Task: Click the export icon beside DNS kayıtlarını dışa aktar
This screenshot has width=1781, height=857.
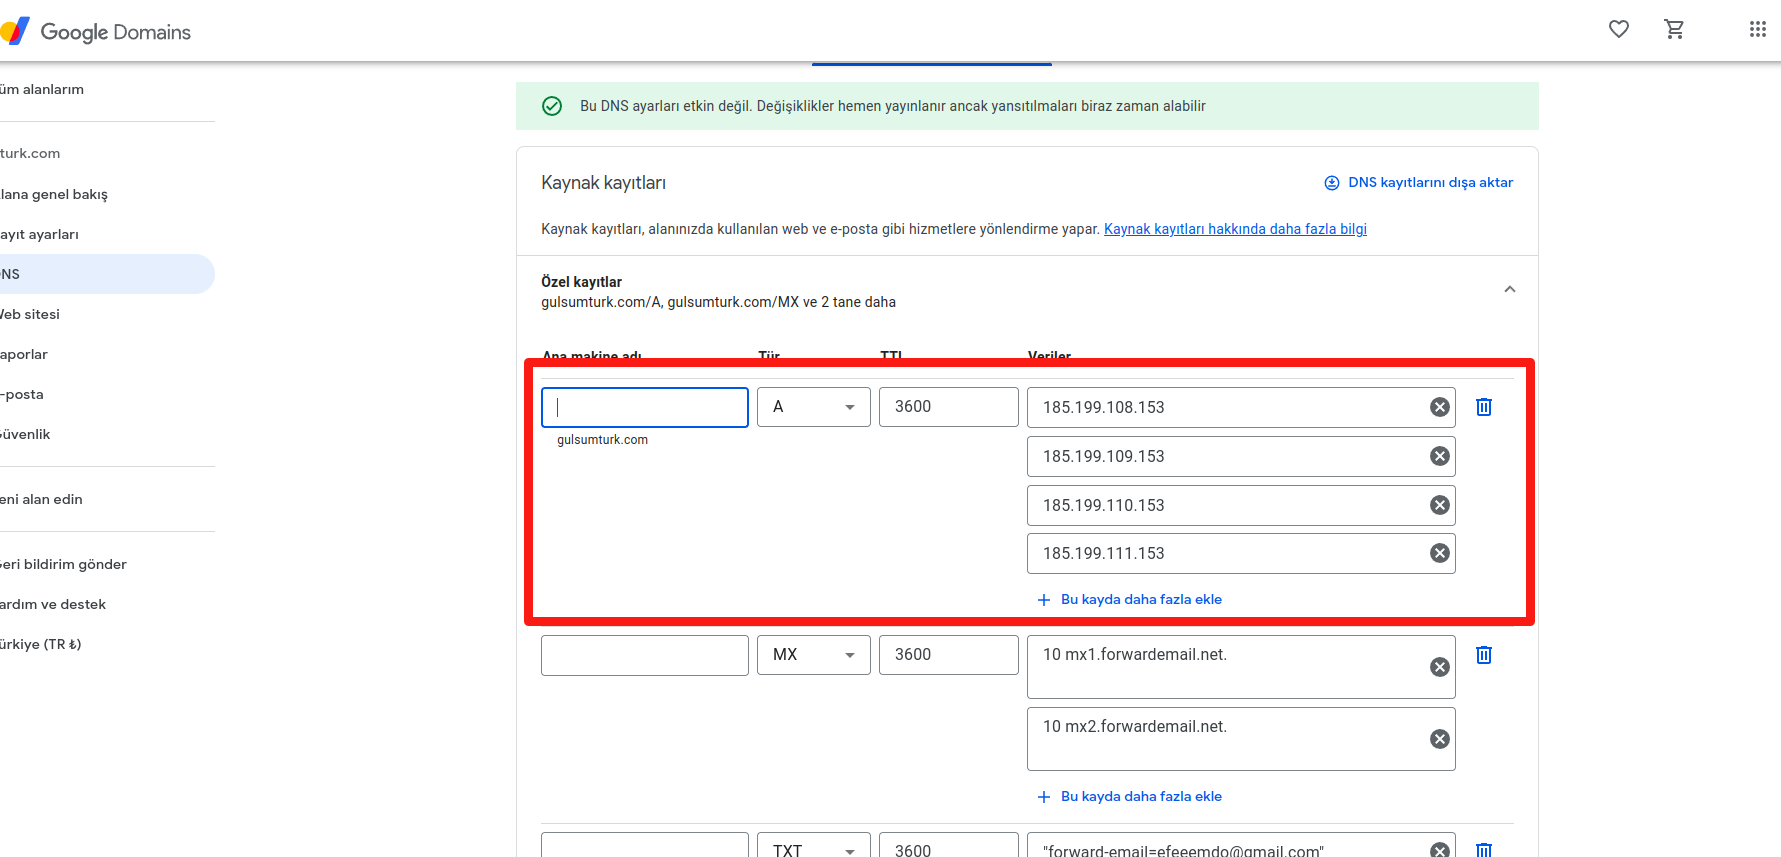Action: (1332, 183)
